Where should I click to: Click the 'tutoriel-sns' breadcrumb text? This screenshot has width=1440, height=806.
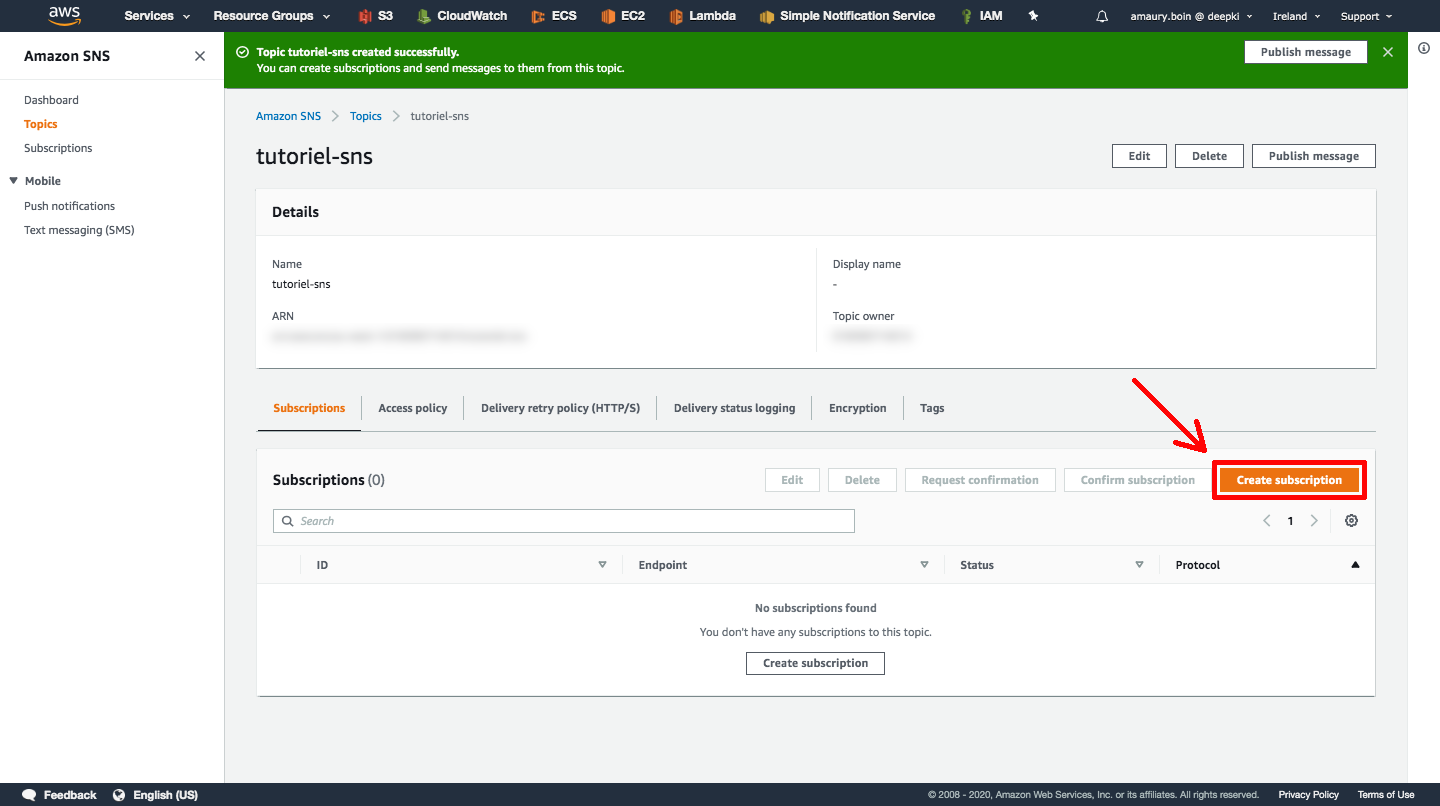click(x=440, y=116)
